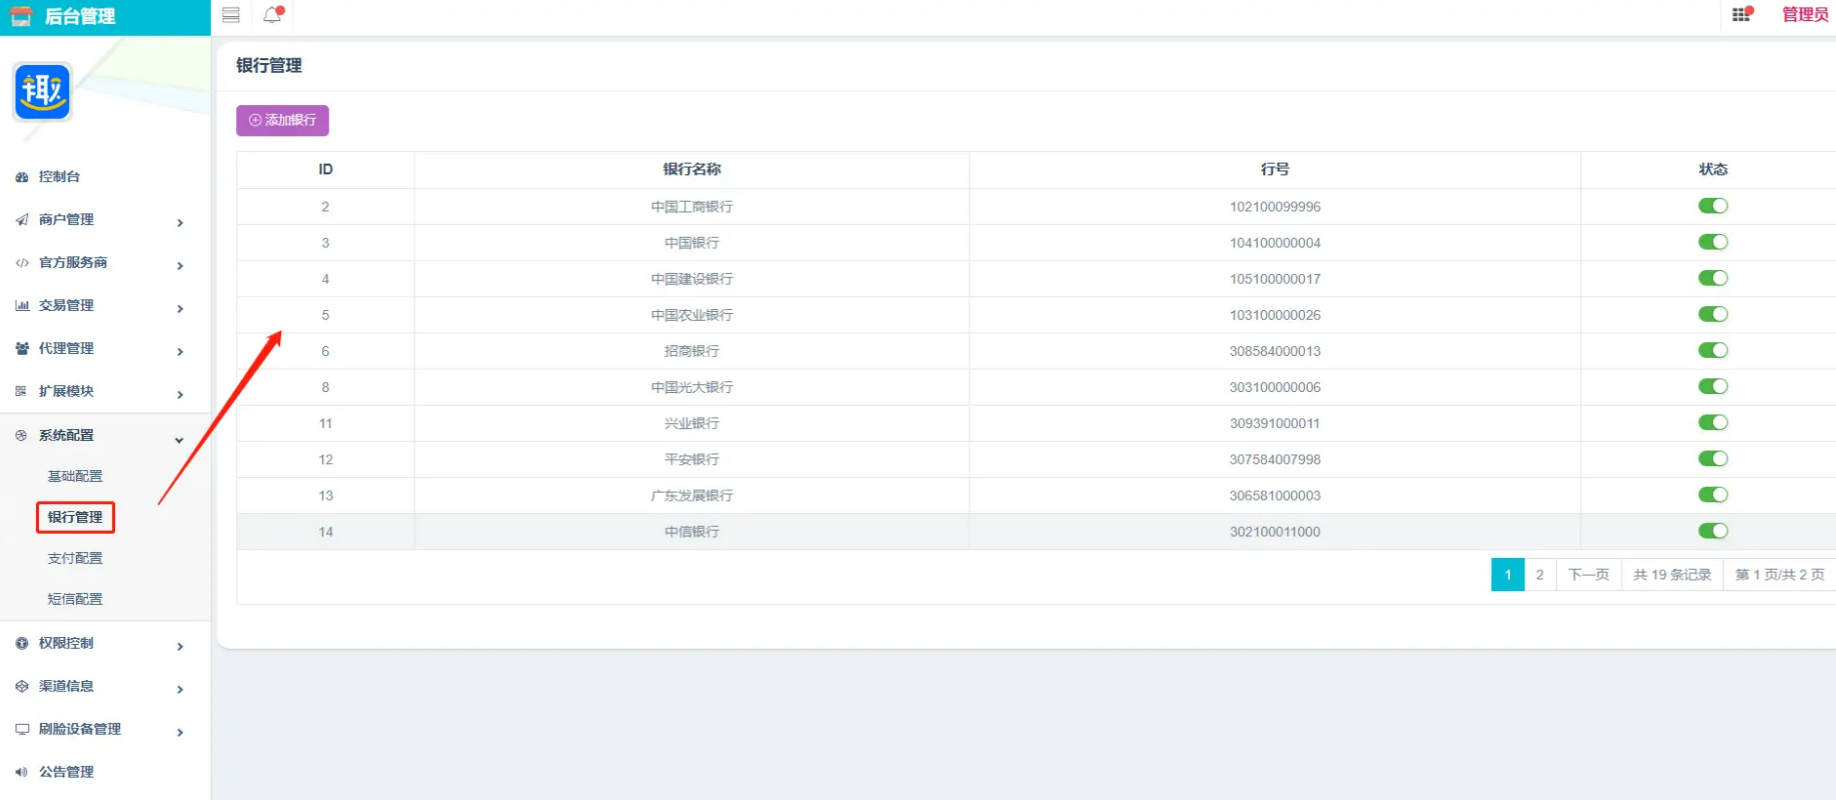
Task: Open 短信配置 submenu item
Action: (x=75, y=599)
